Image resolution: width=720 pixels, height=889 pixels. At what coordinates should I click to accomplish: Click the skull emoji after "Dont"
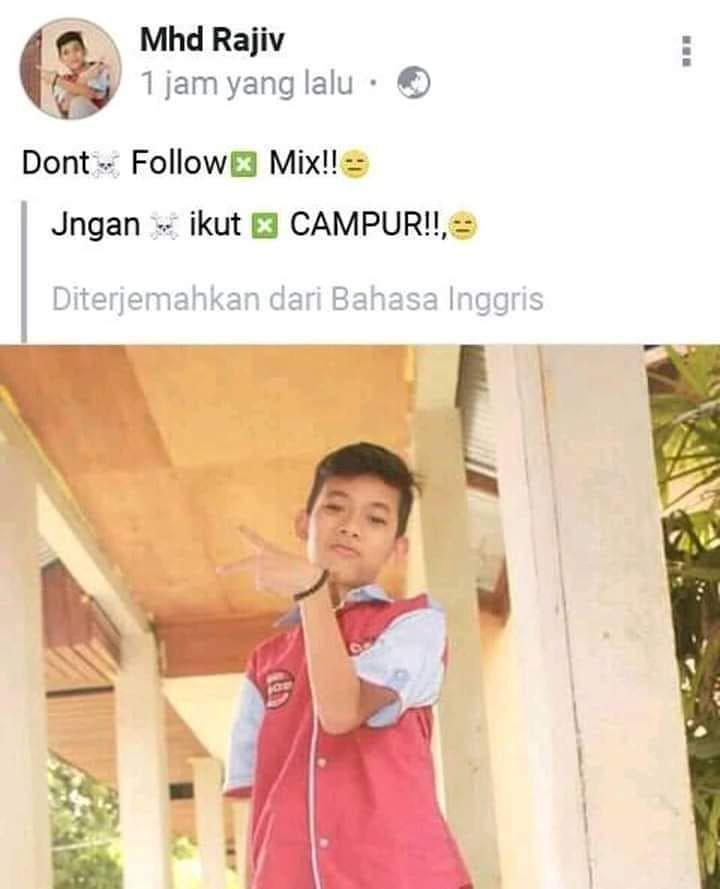coord(106,166)
